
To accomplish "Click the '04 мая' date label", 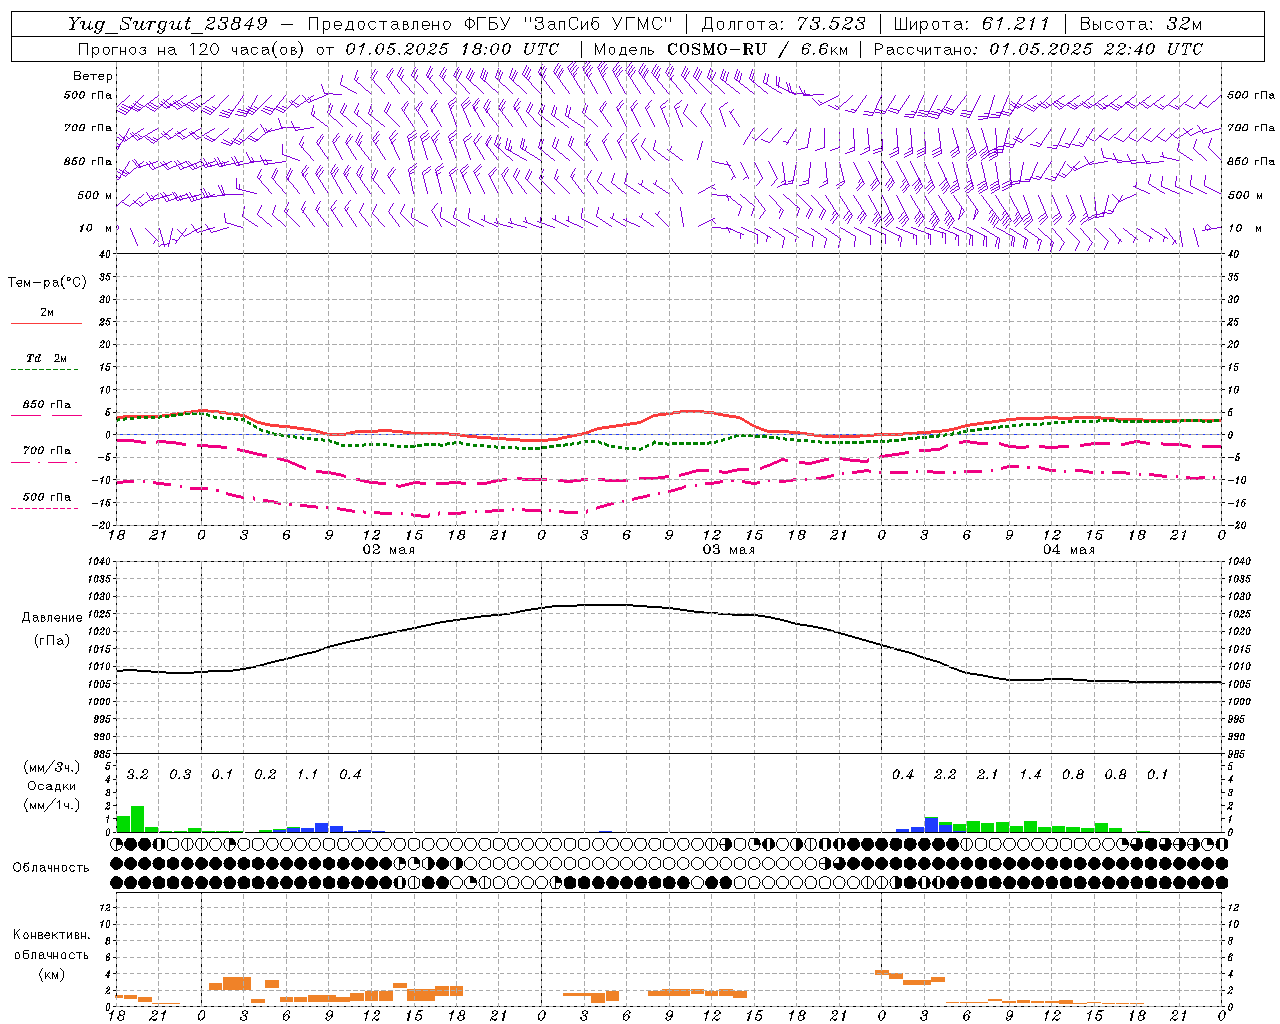I will [x=1068, y=550].
